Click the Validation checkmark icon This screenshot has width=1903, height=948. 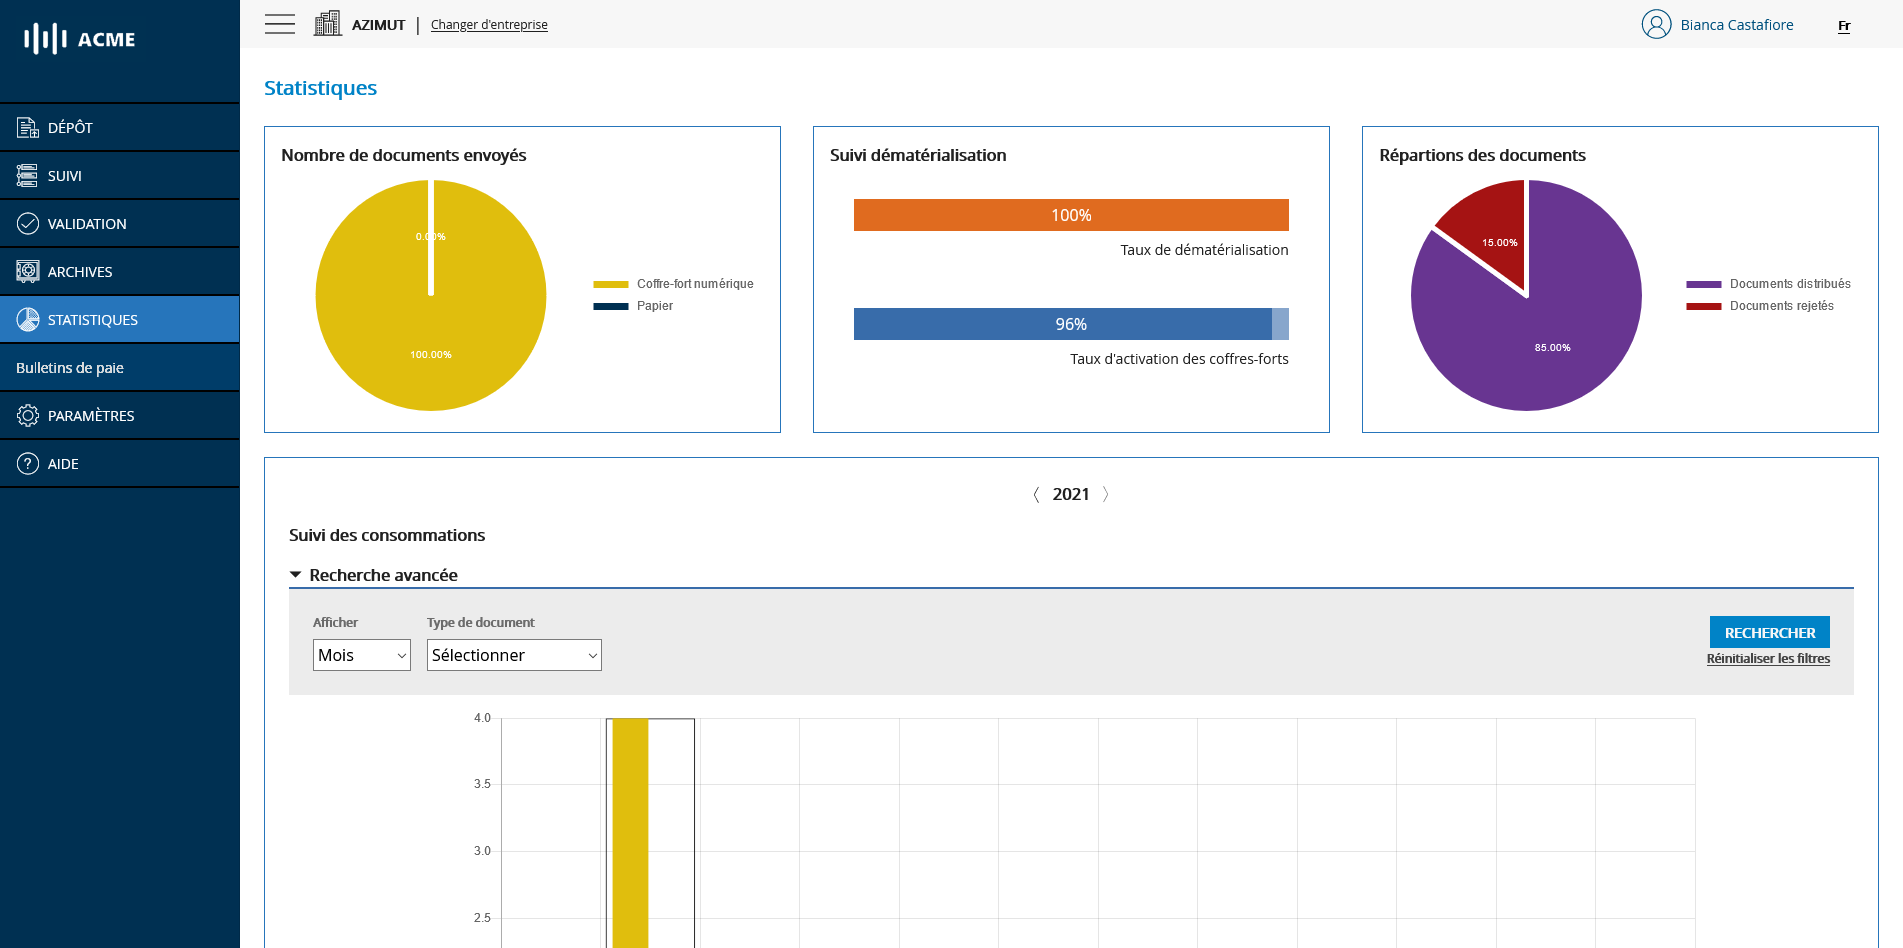(28, 223)
